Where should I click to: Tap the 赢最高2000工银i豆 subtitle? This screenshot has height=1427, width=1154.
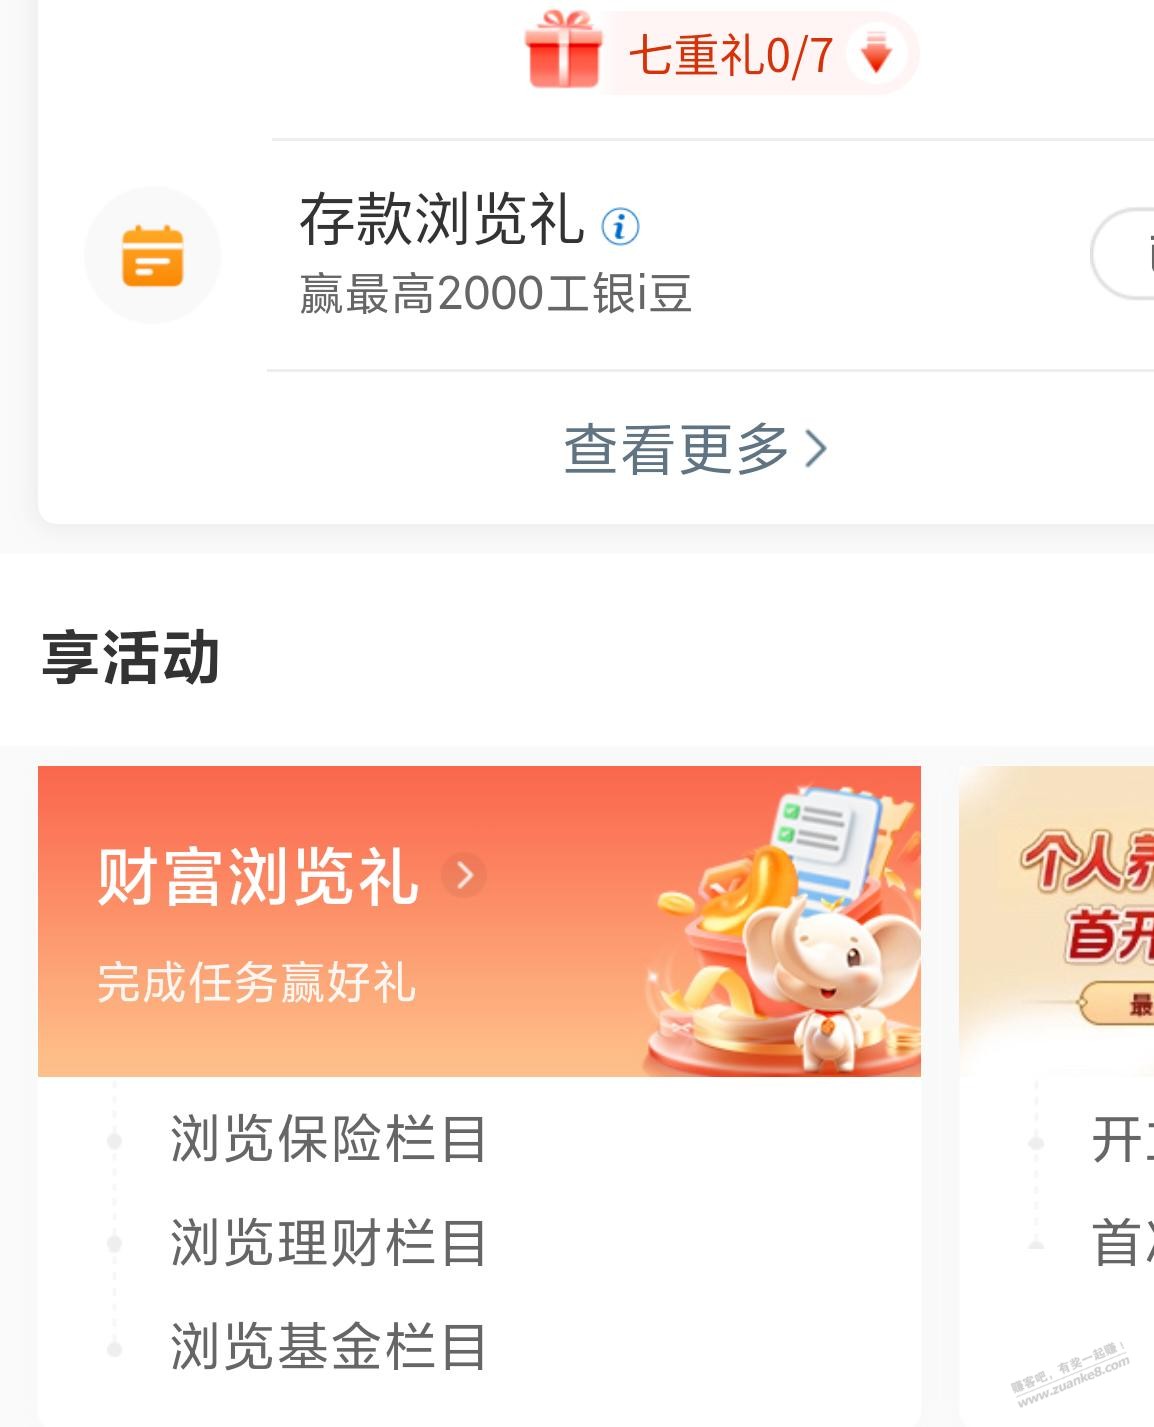pyautogui.click(x=495, y=294)
